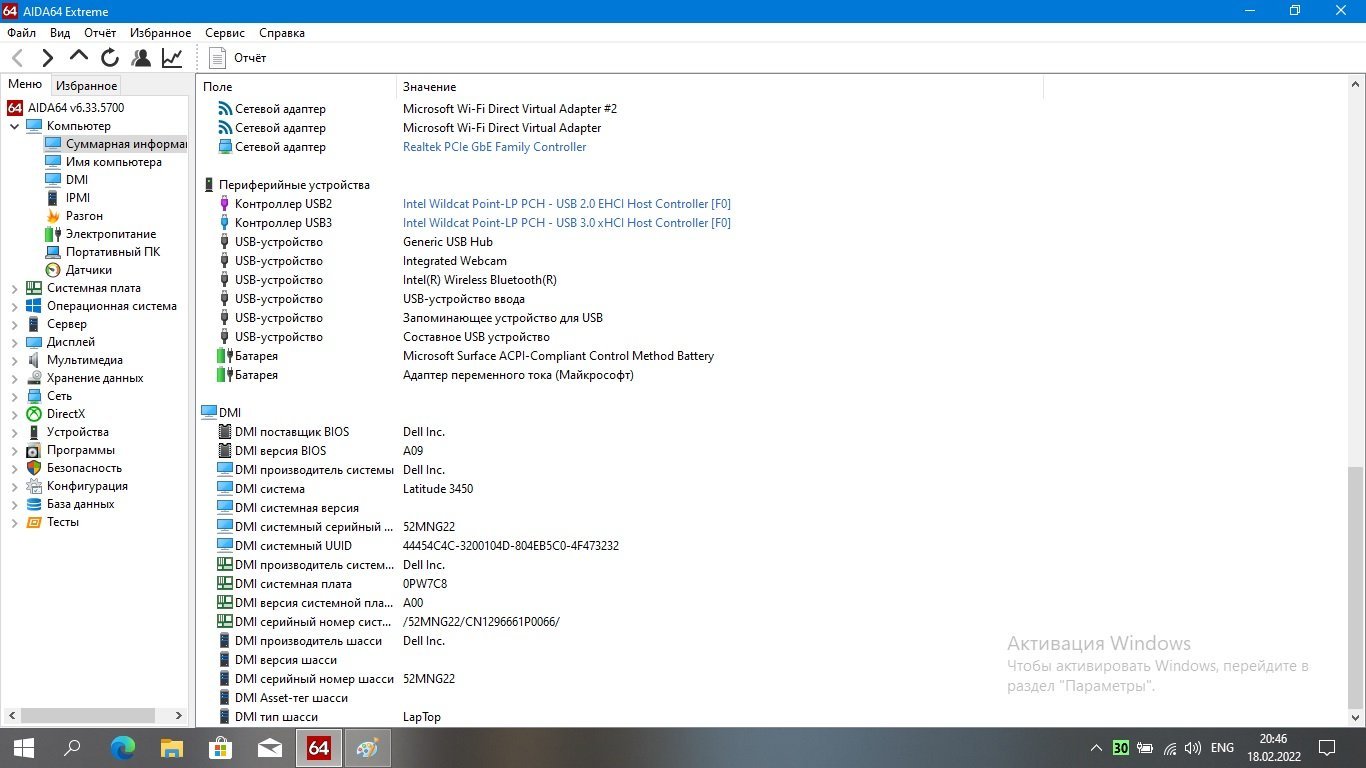Collapse the Компьютер tree node

click(x=15, y=127)
